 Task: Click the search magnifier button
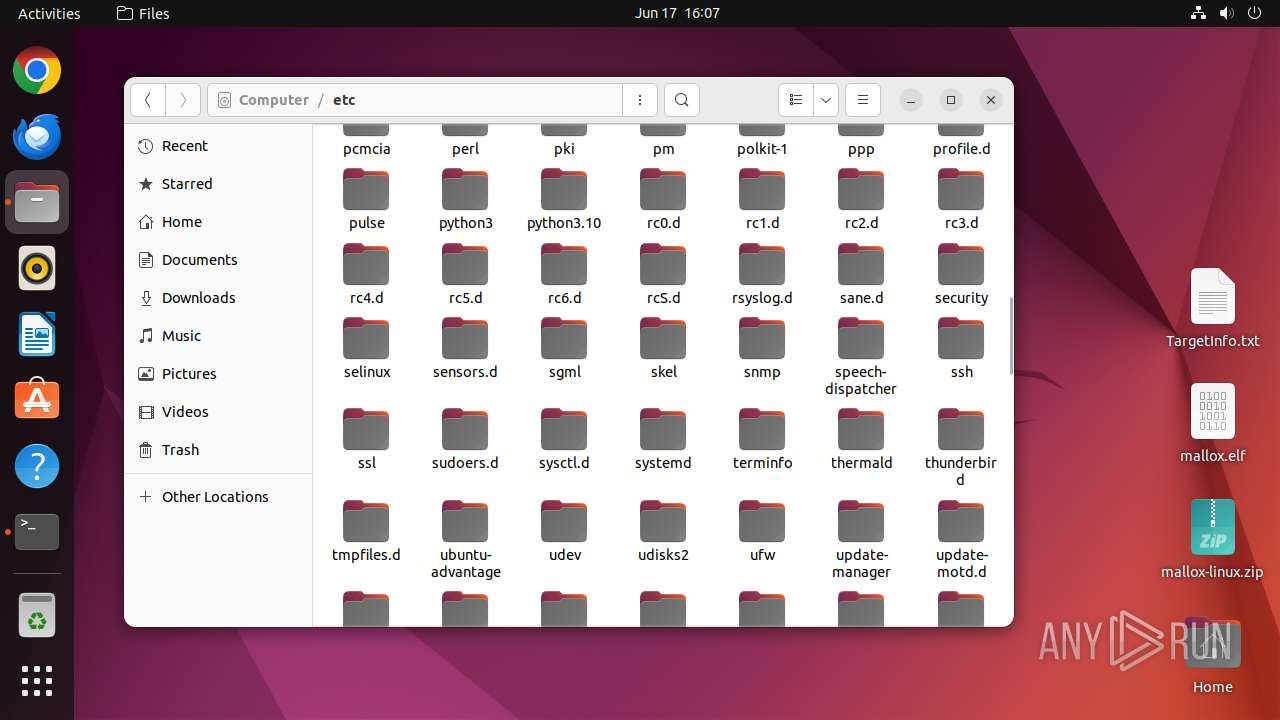682,100
